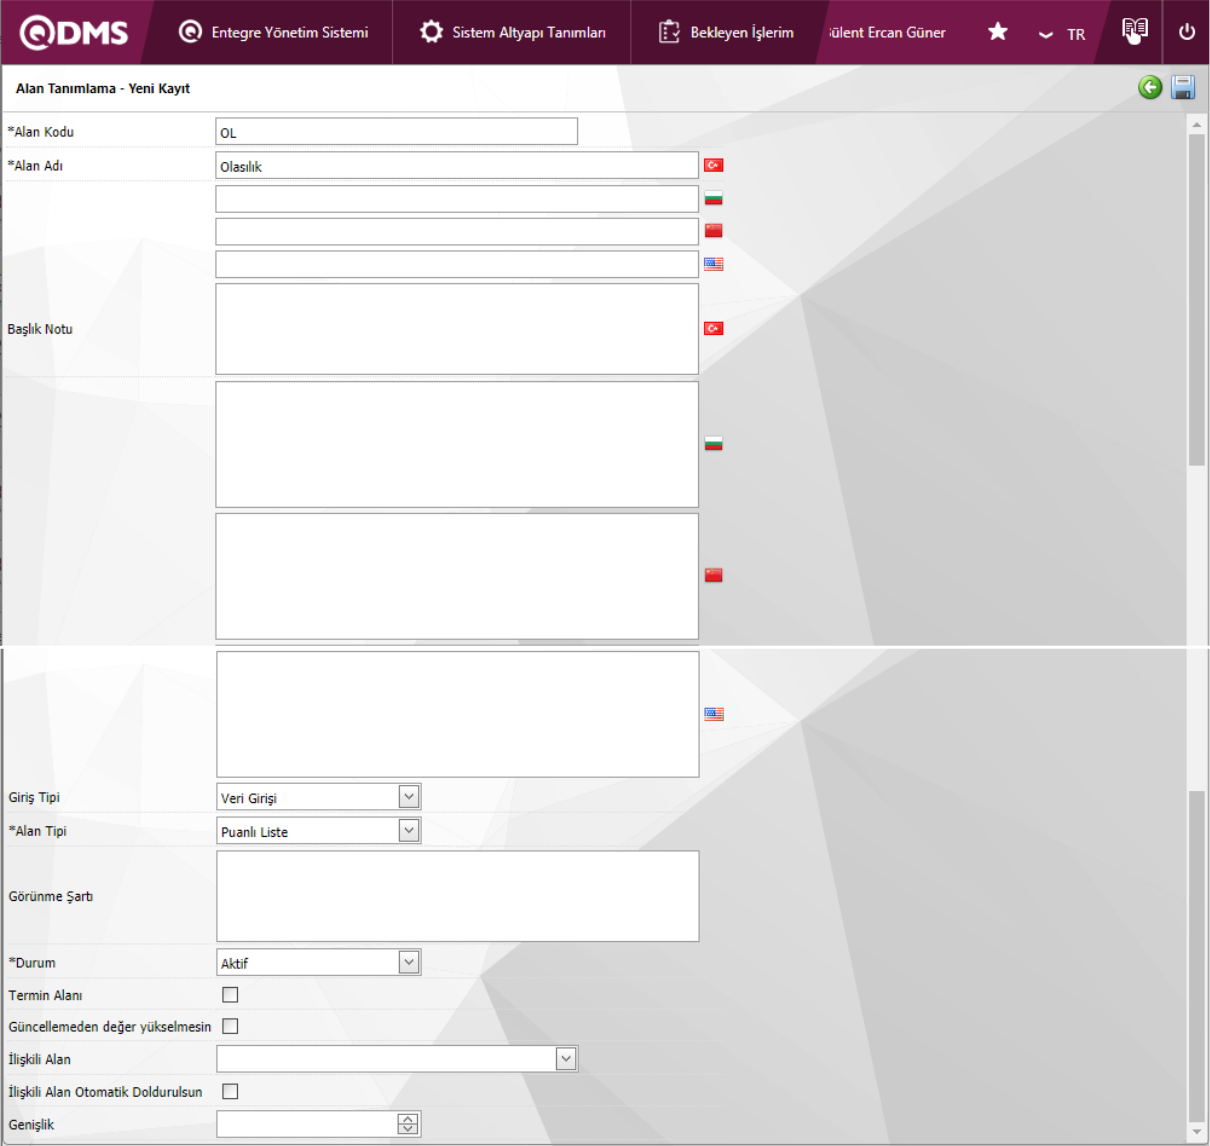Click the Alan Kodu input field

click(396, 132)
